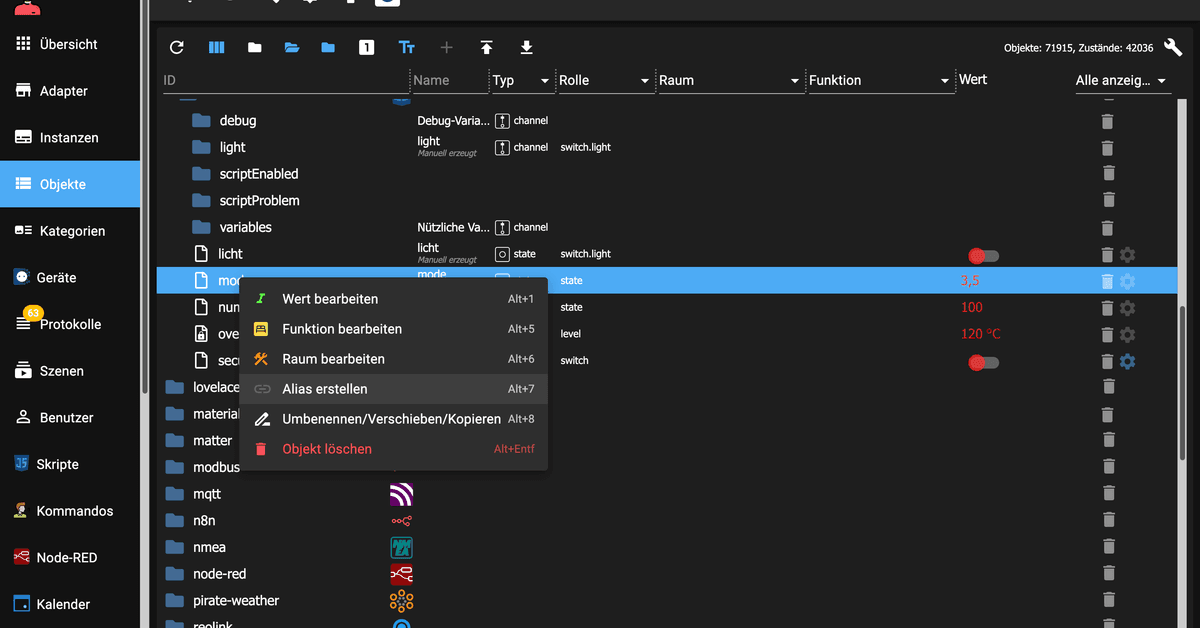Screen dimensions: 1200x628
Task: Click Objekt löschen in context menu
Action: [x=327, y=449]
